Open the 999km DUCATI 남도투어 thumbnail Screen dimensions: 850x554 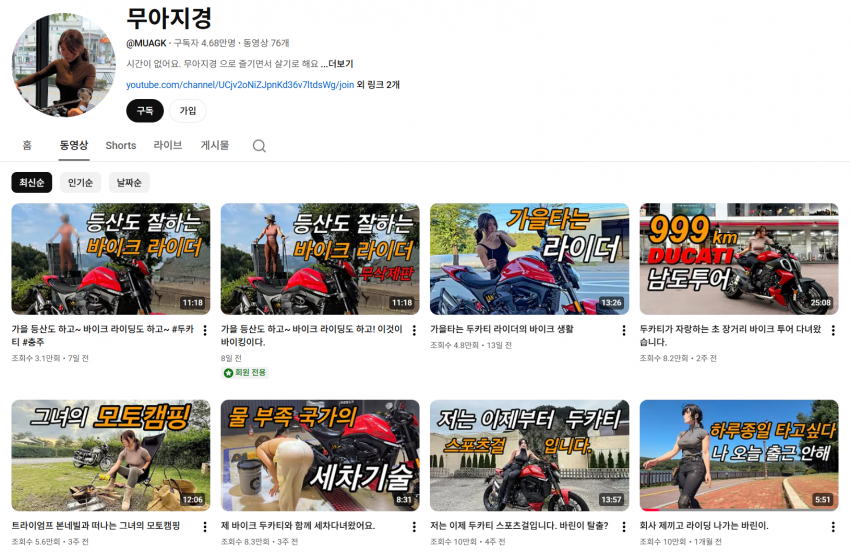pyautogui.click(x=739, y=259)
